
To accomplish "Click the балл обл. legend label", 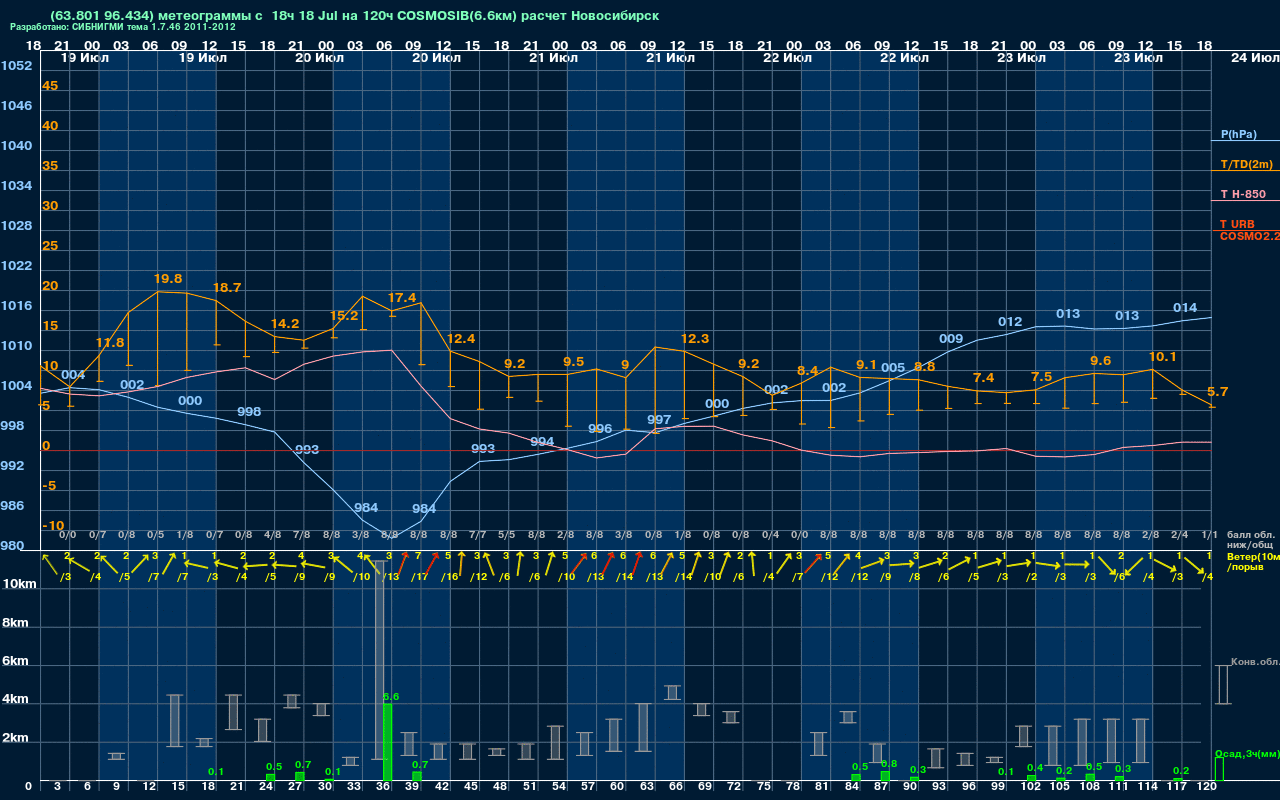I will (x=1251, y=535).
